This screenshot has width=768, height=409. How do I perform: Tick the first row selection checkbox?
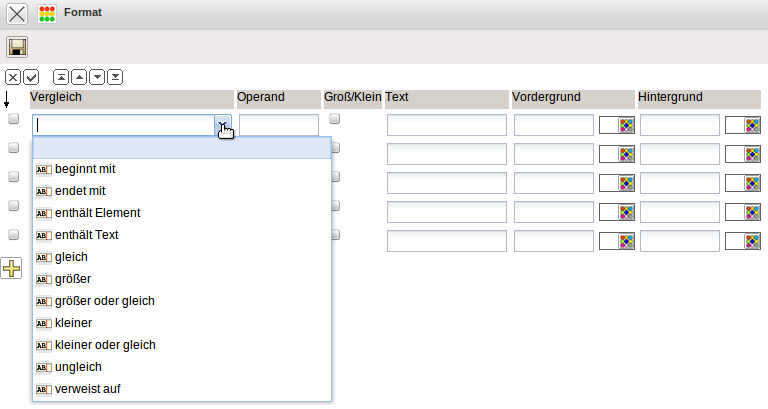pos(14,119)
